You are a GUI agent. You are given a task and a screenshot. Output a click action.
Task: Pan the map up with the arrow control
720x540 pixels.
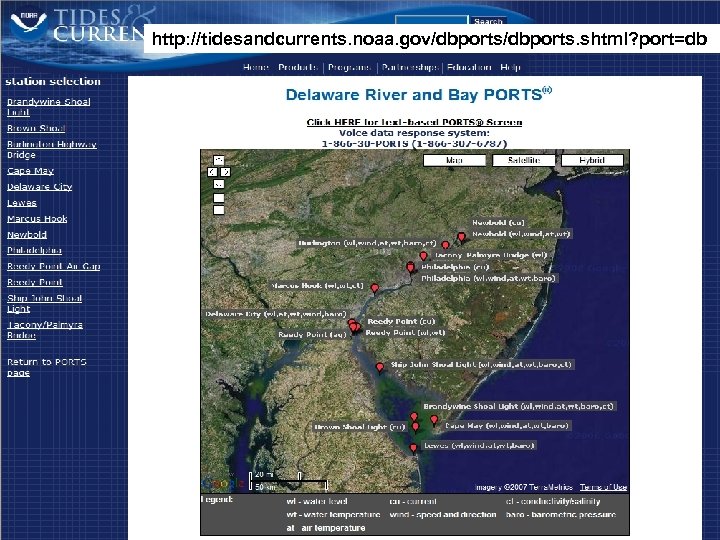coord(219,160)
